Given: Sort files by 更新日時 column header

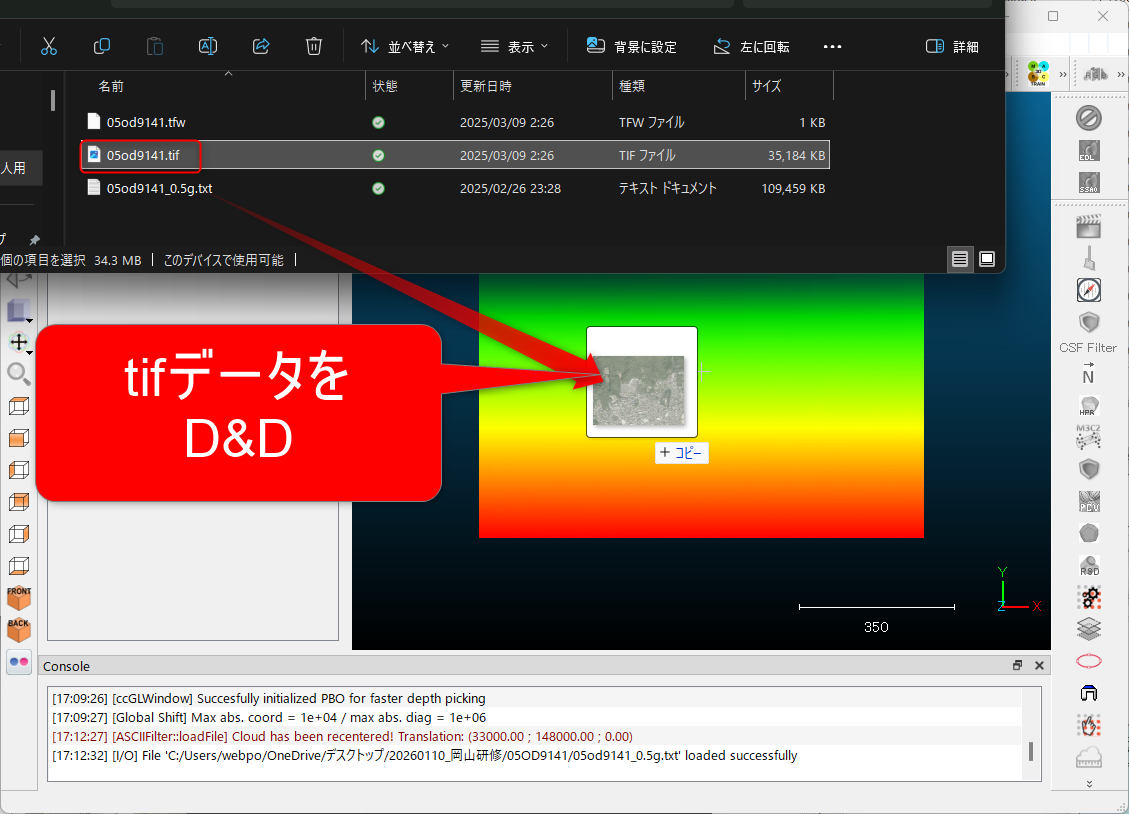Looking at the screenshot, I should pyautogui.click(x=486, y=87).
